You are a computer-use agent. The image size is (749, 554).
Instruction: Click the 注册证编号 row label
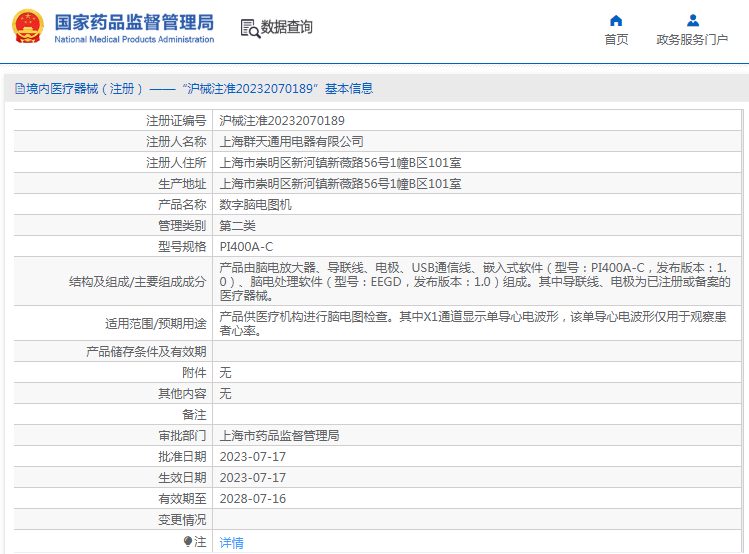[176, 121]
